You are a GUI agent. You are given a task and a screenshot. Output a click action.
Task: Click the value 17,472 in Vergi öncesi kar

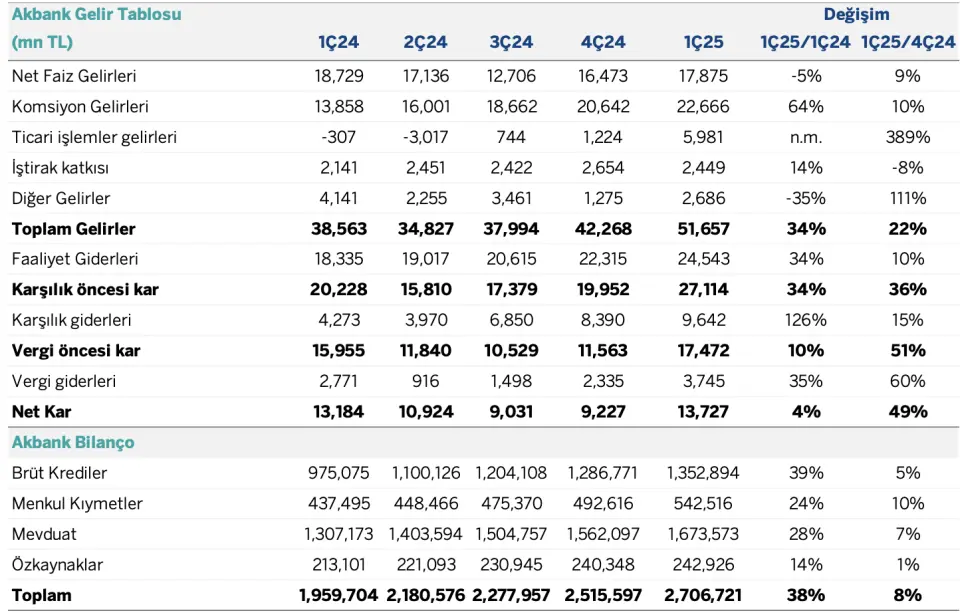(x=703, y=351)
